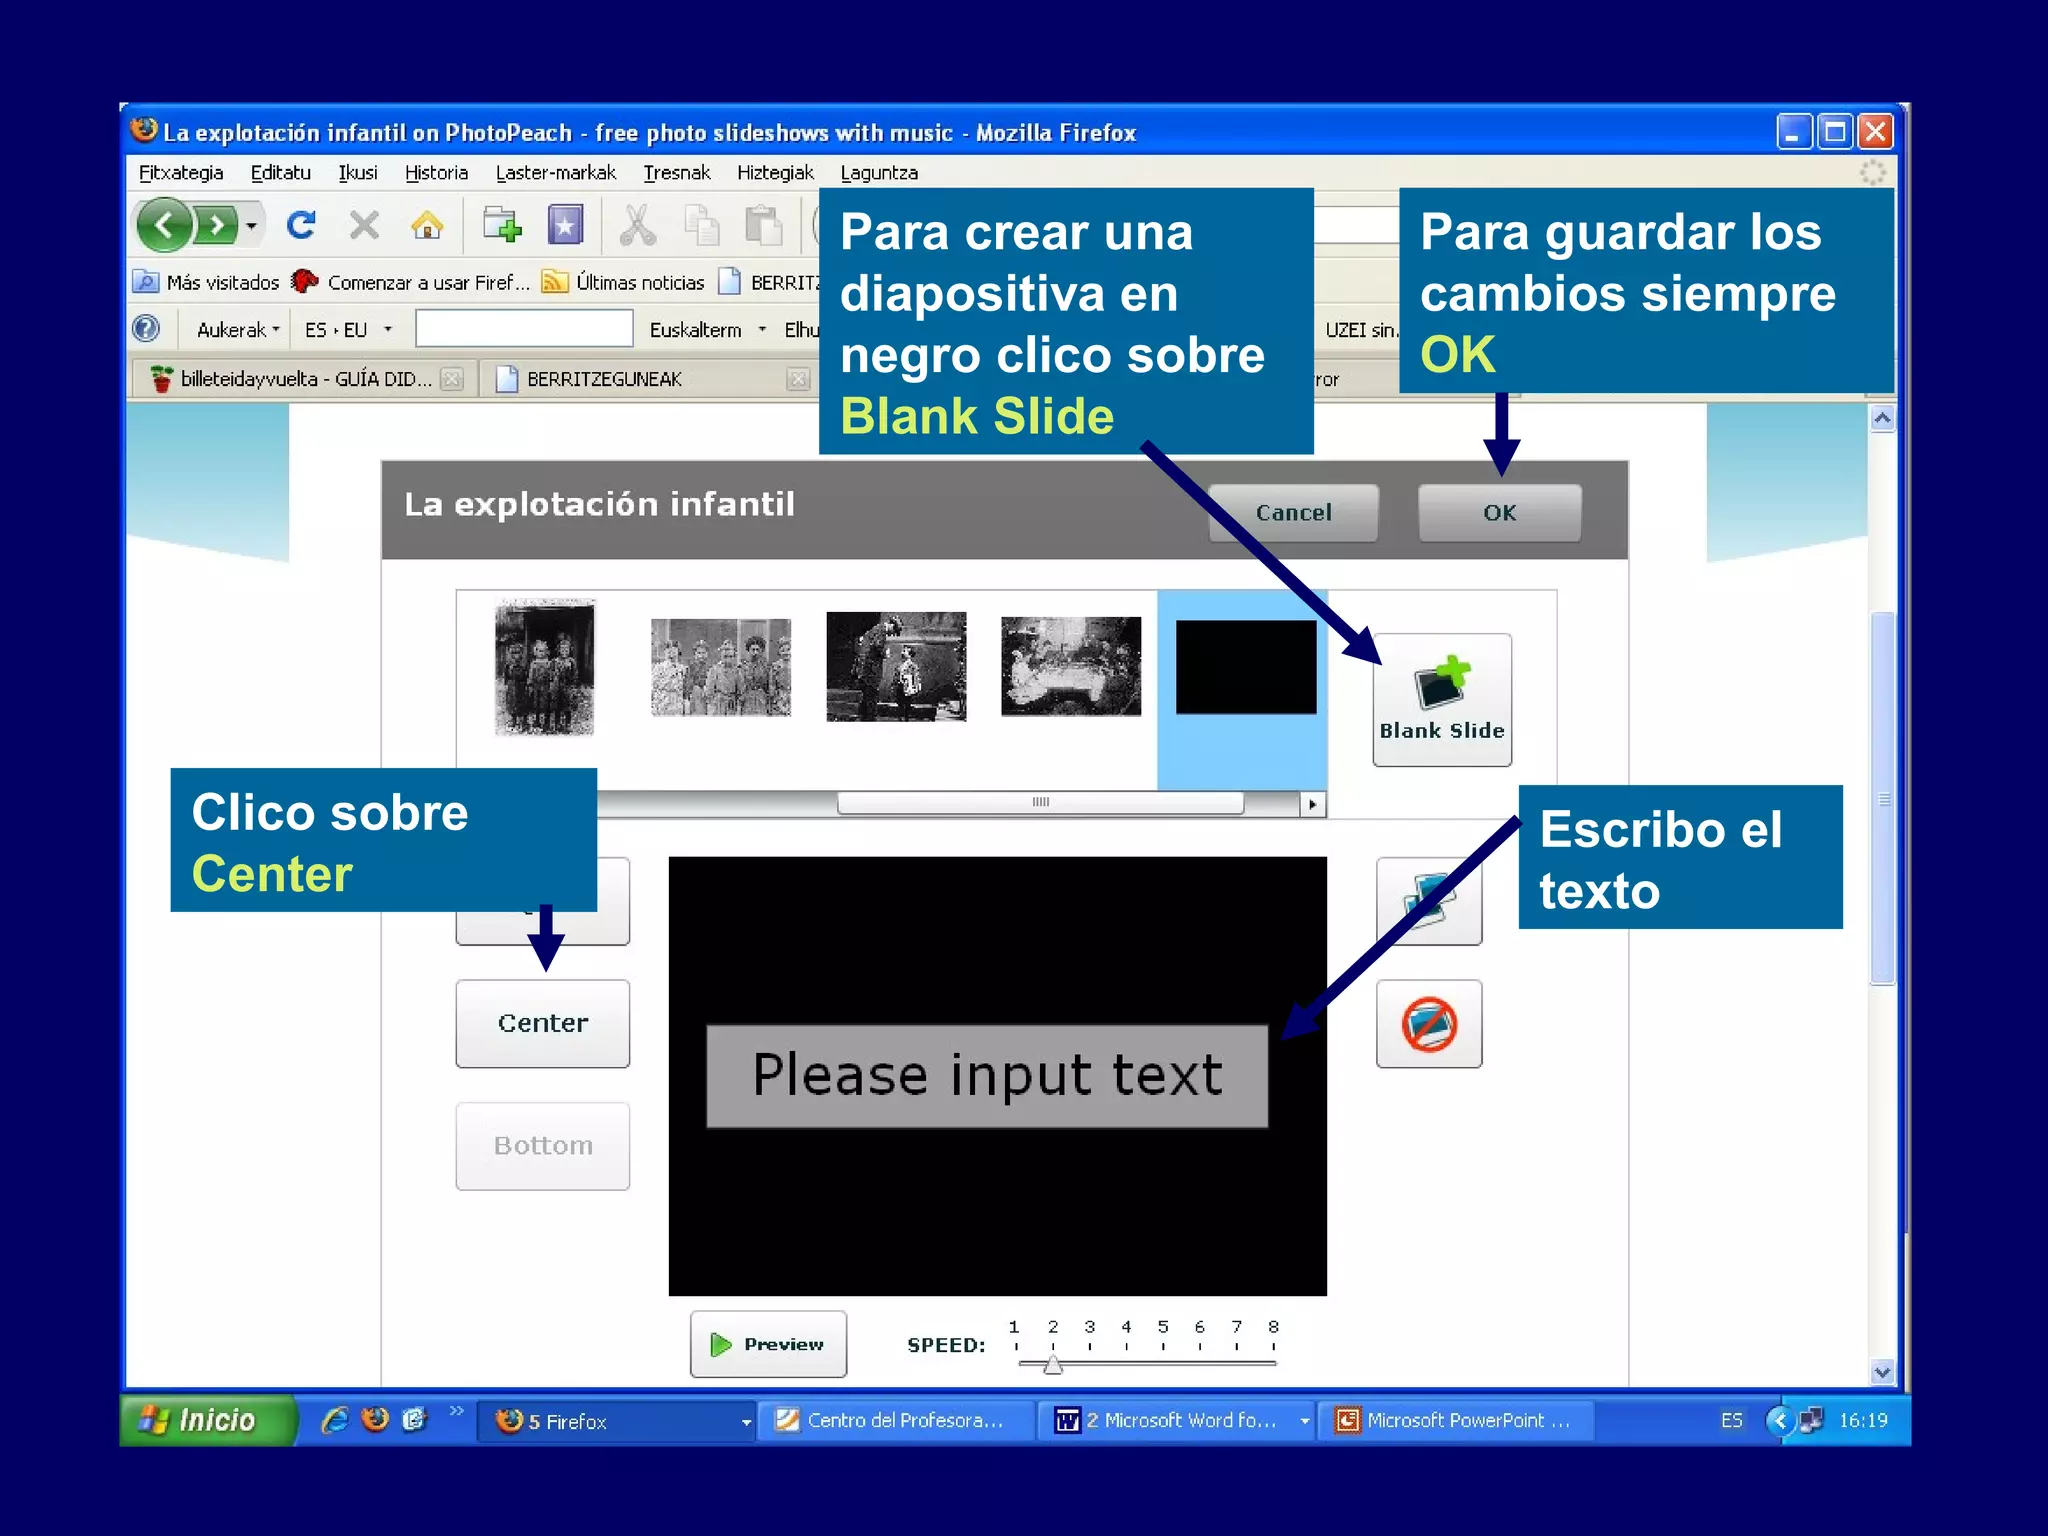Close the BERRITZEGUNEAK tab
This screenshot has width=2048, height=1536.
(798, 379)
